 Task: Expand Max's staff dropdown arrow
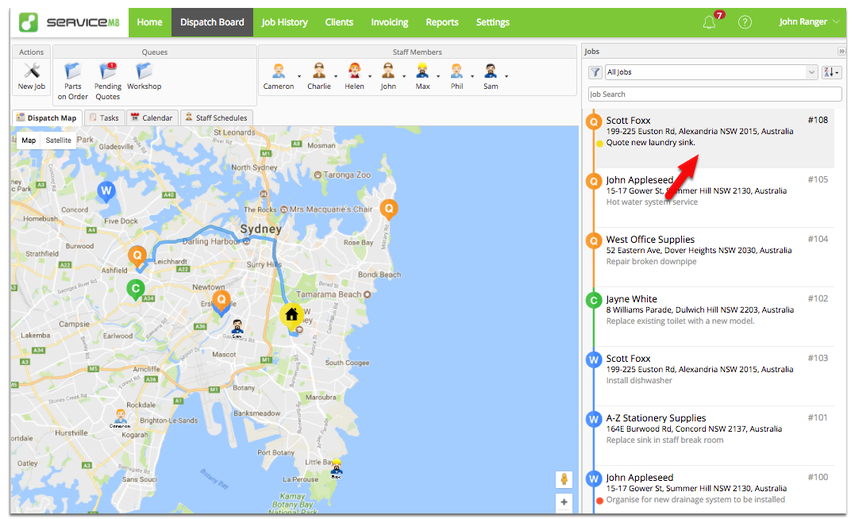pos(438,76)
